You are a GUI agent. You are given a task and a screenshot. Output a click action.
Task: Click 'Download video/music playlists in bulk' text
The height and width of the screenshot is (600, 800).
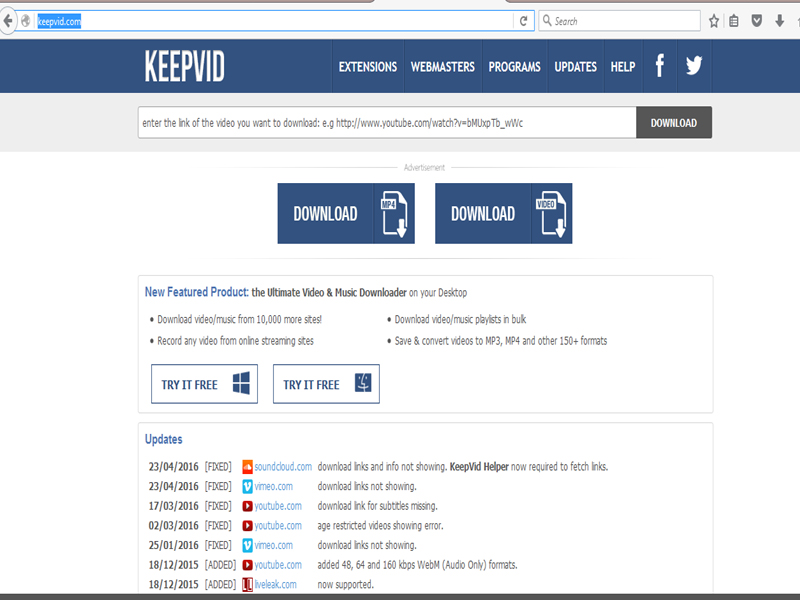click(460, 319)
